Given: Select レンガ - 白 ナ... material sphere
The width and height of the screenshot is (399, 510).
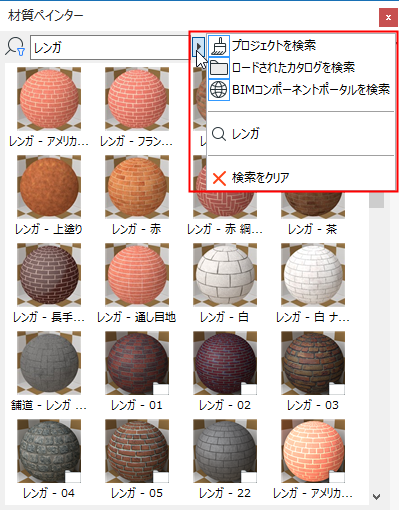Looking at the screenshot, I should pos(313,275).
